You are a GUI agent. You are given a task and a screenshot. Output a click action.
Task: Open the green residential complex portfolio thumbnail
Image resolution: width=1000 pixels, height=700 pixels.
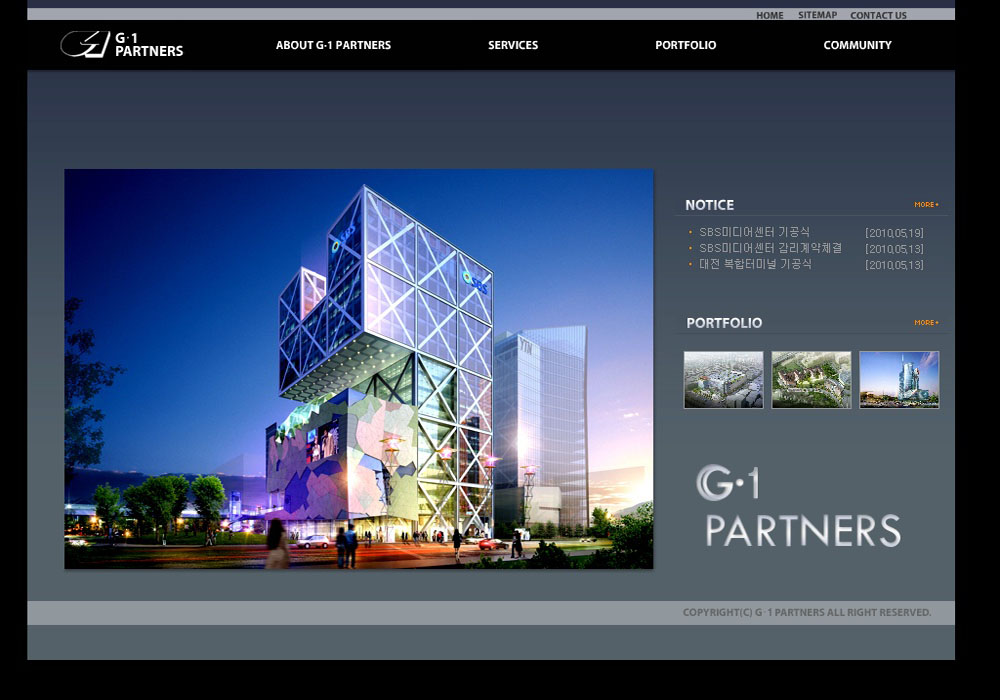point(811,380)
